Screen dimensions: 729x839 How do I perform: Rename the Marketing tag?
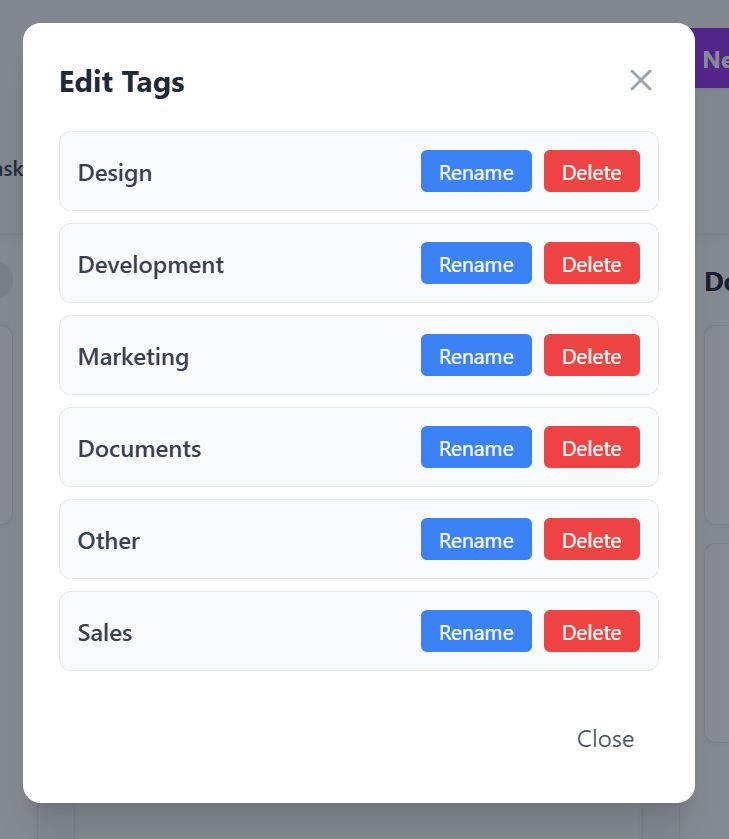click(x=476, y=356)
